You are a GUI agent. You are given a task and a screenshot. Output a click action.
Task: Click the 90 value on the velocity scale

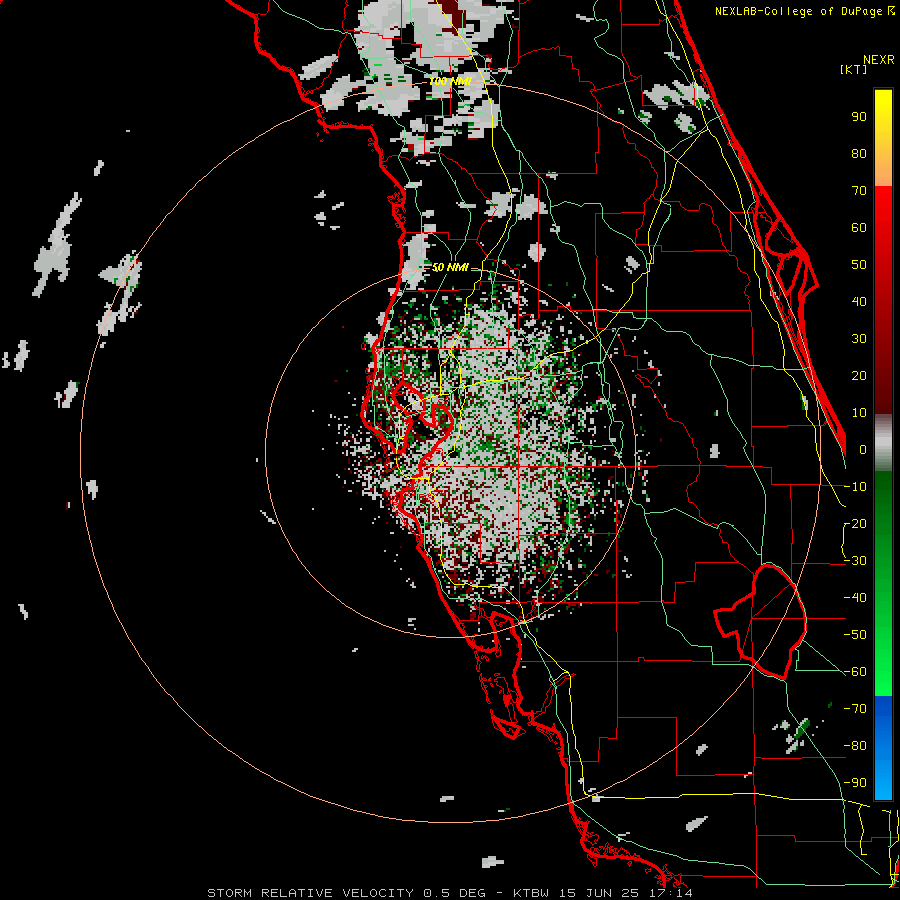coord(859,117)
